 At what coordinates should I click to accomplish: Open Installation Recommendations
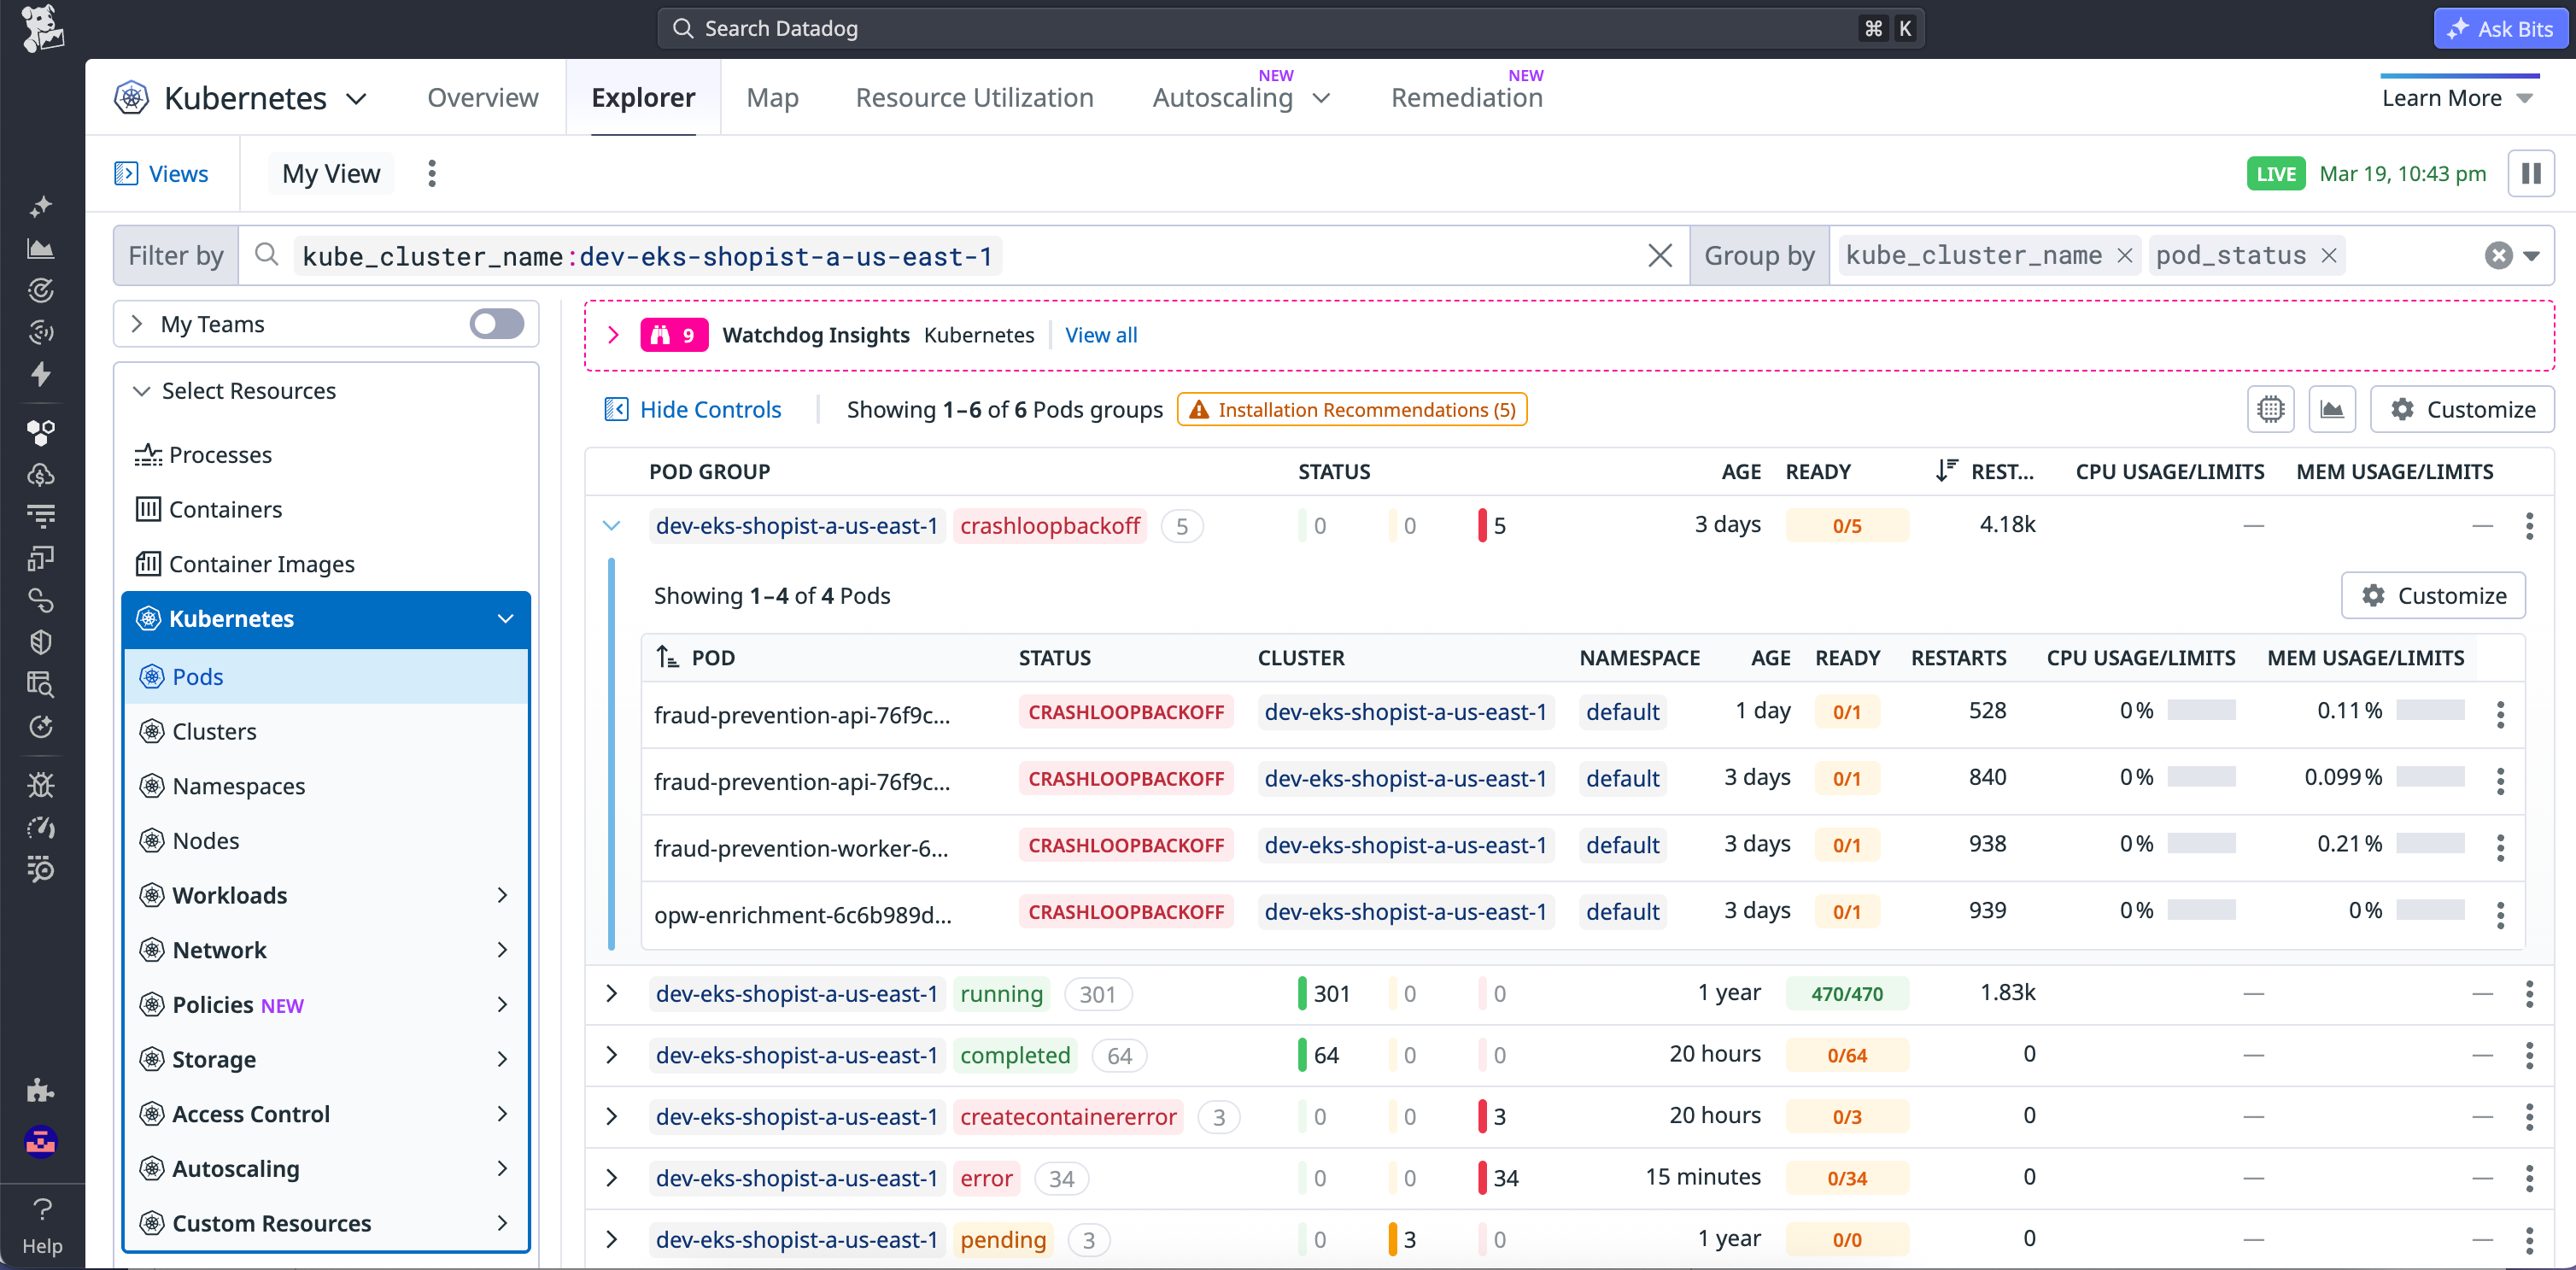[x=1351, y=409]
